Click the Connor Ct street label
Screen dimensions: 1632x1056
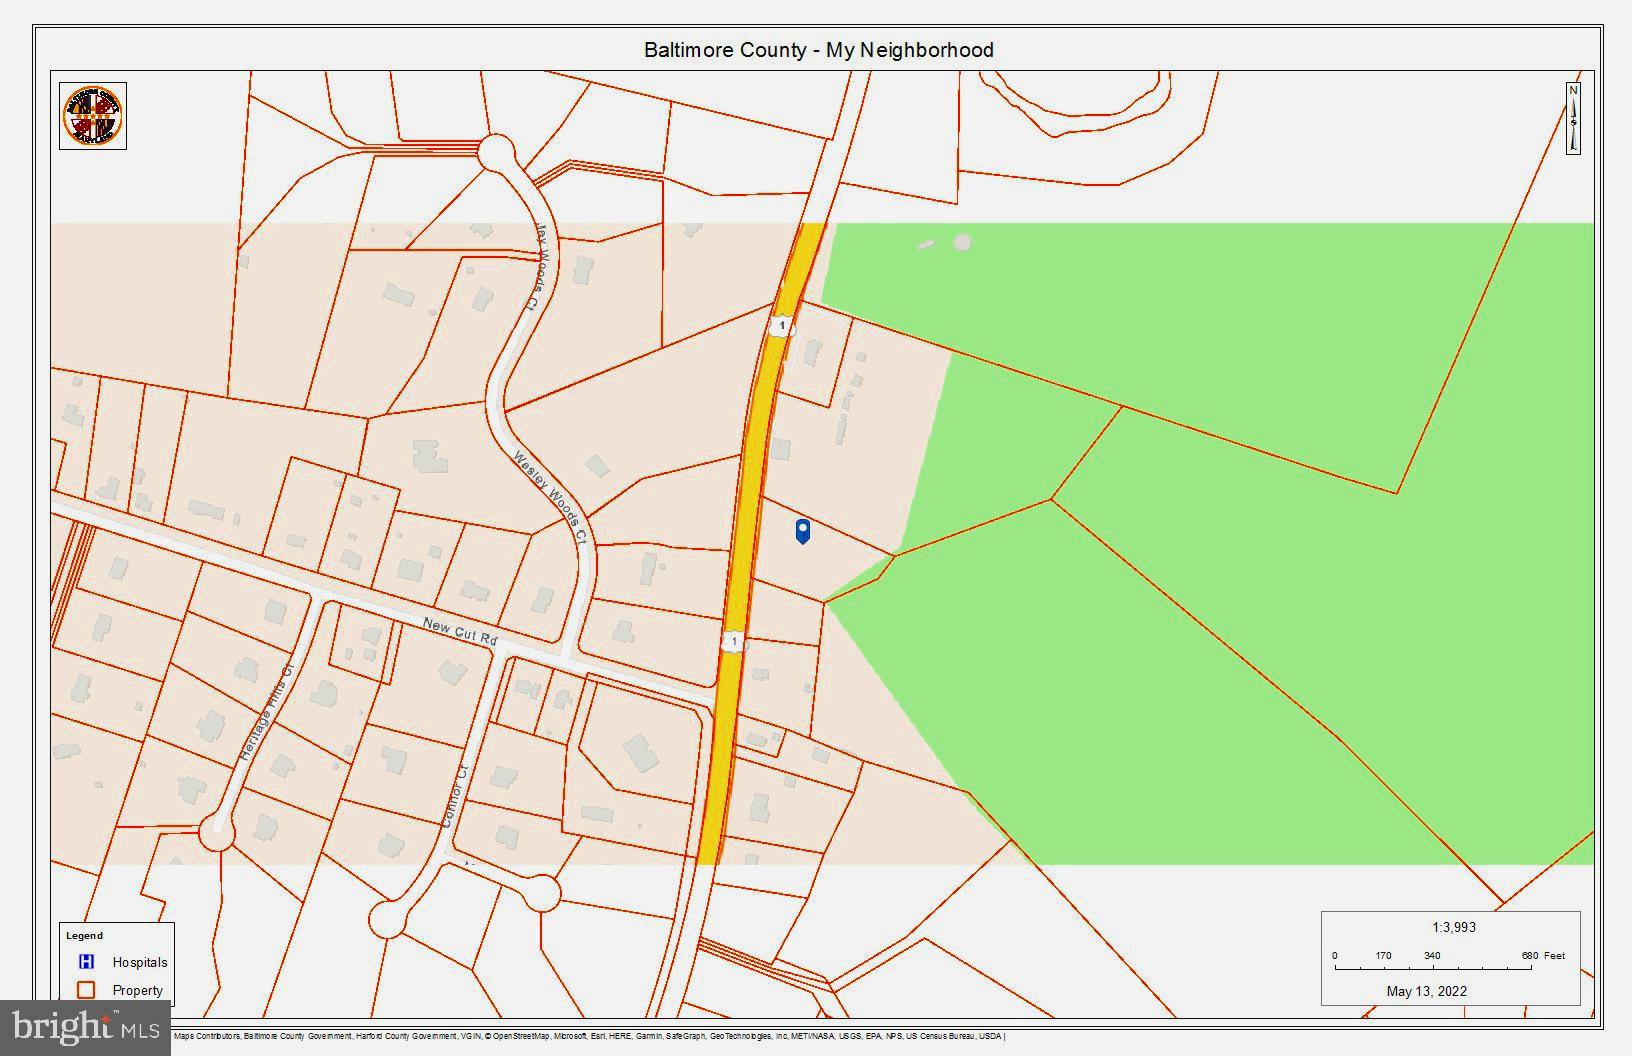455,796
